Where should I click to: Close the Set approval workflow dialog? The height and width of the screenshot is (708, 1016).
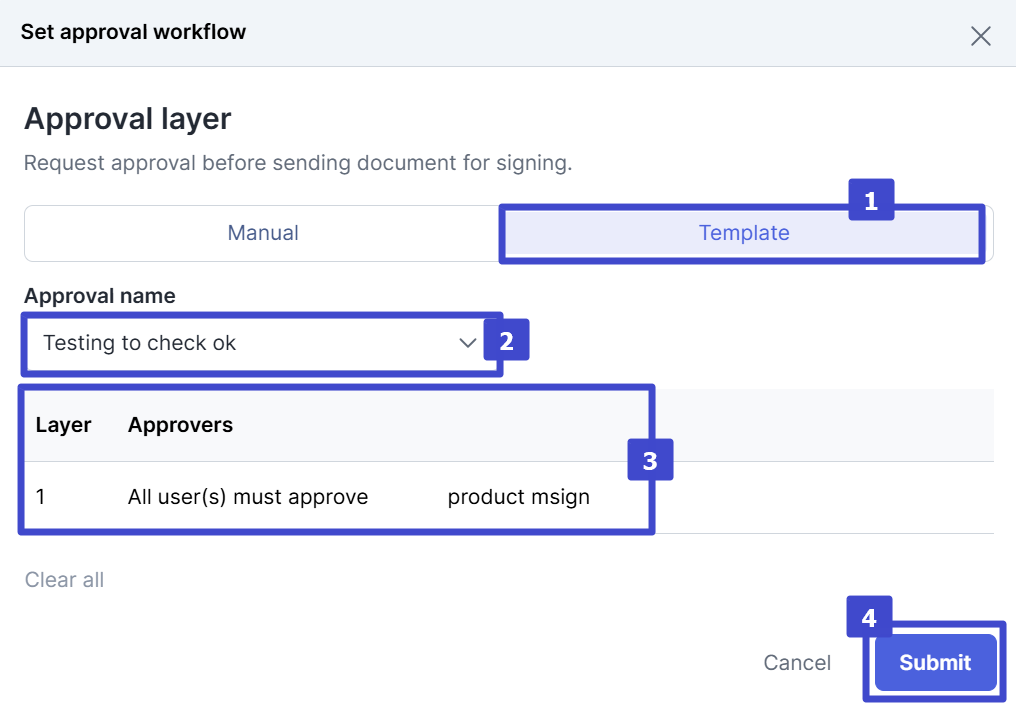(x=980, y=37)
